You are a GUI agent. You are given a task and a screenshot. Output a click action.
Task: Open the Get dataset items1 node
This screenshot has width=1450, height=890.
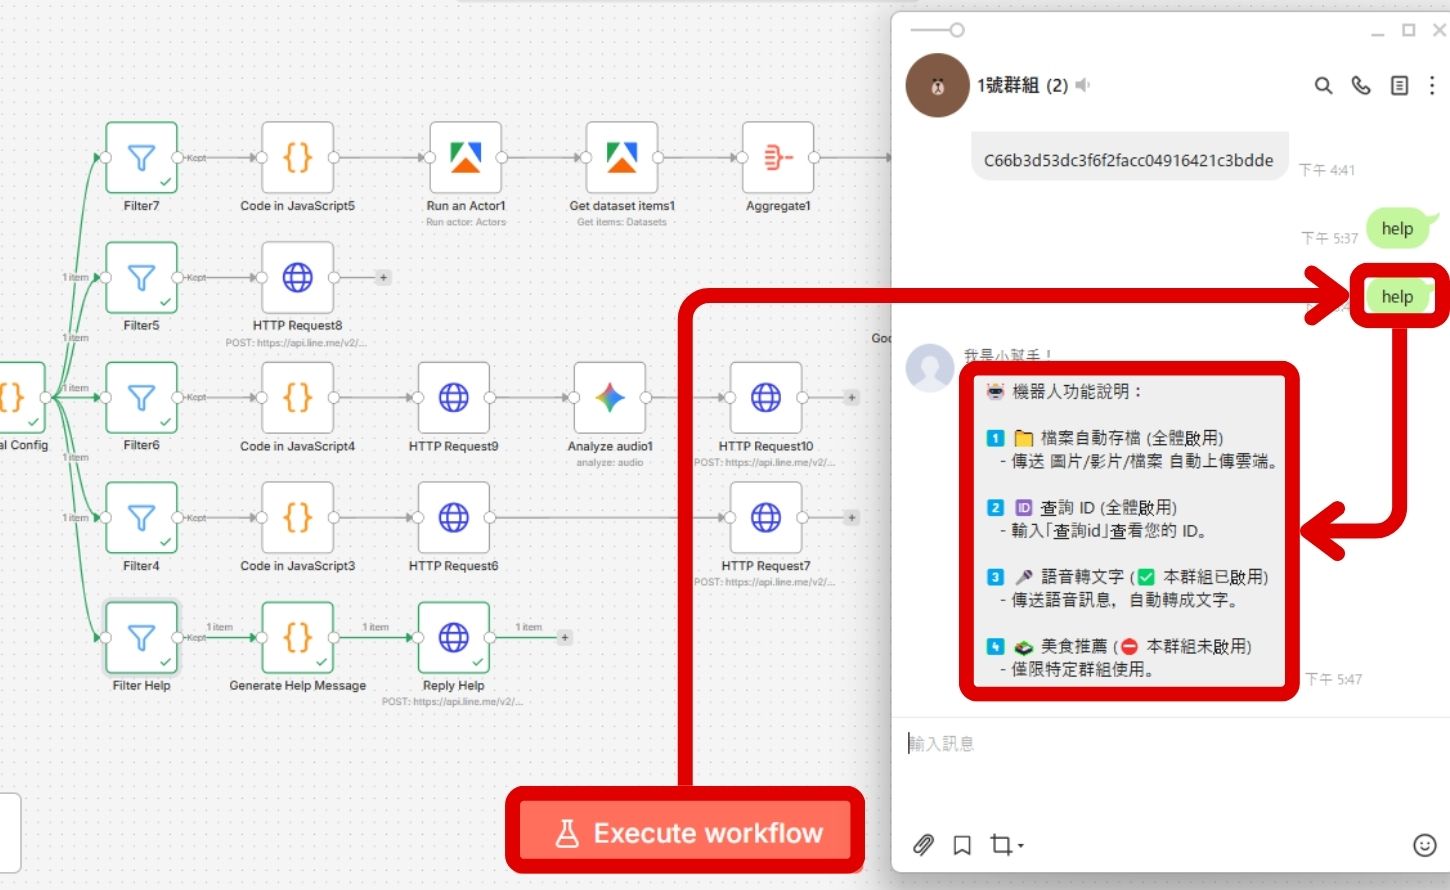621,158
